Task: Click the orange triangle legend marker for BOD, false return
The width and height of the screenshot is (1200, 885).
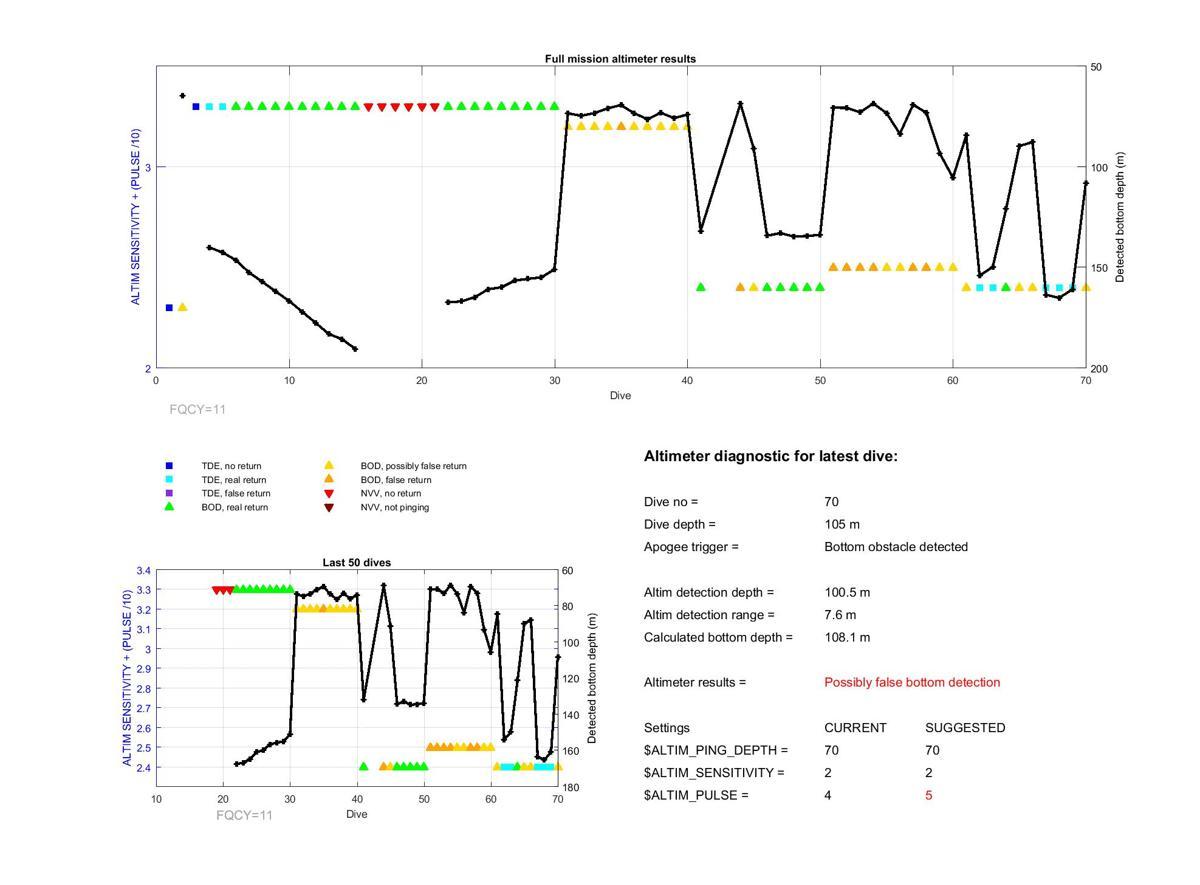Action: 328,480
